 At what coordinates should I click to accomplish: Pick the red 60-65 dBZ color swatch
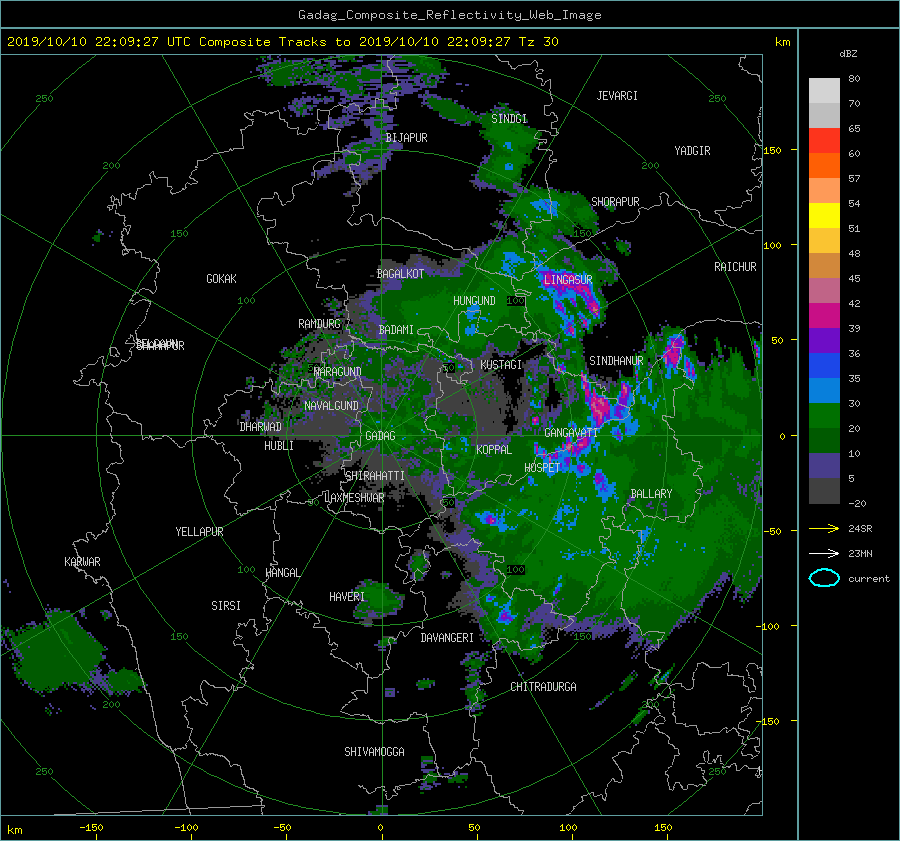824,141
